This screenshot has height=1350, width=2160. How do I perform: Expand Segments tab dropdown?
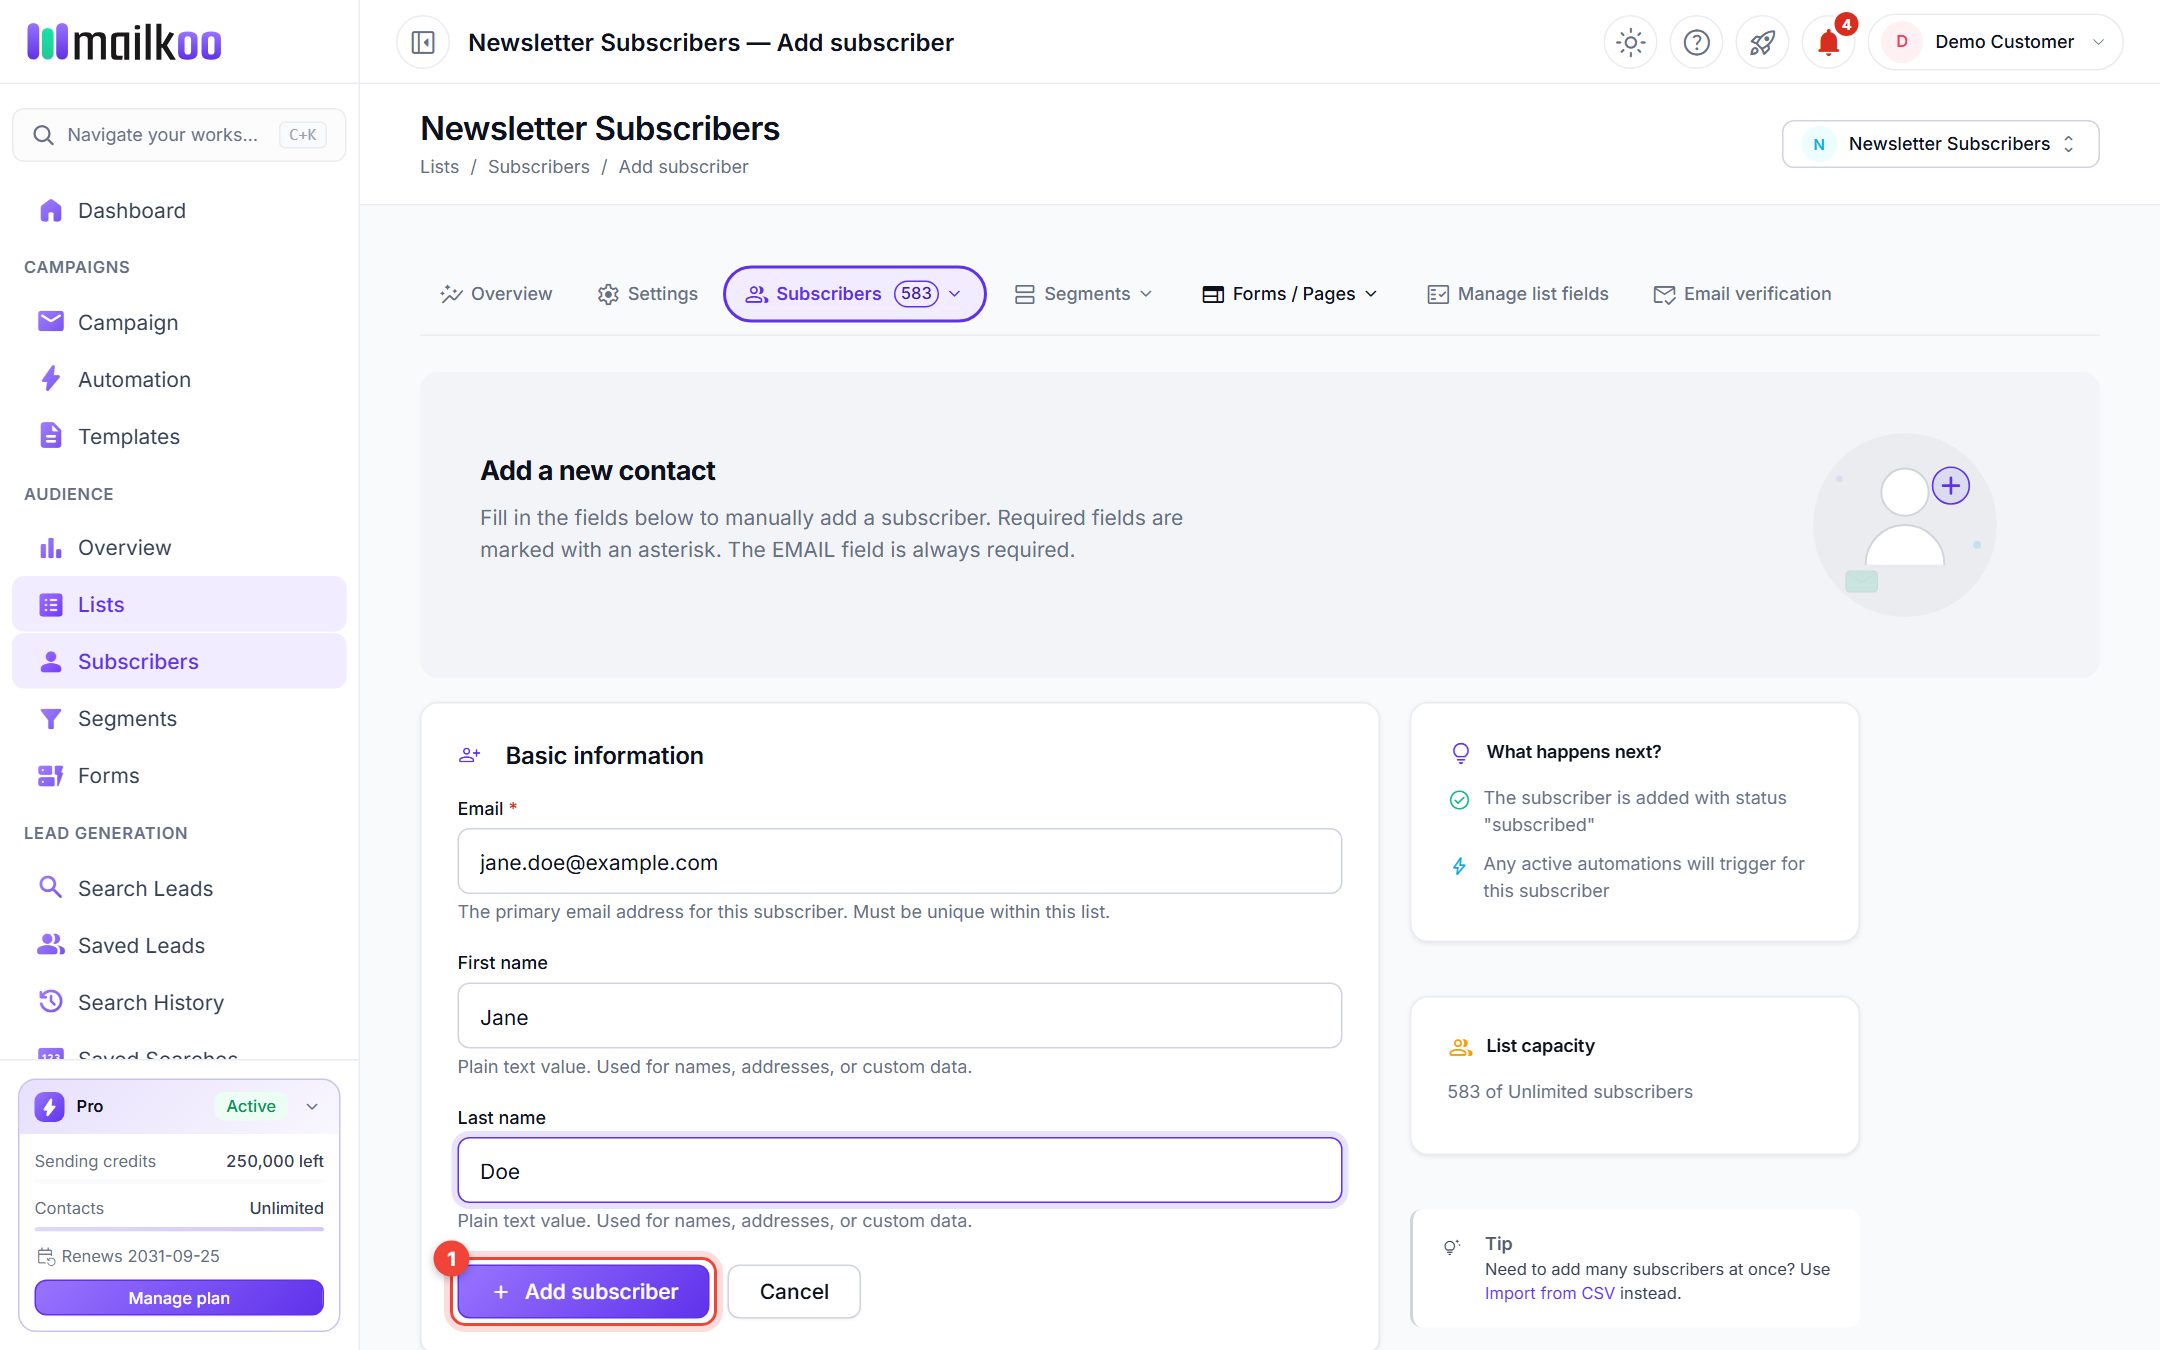click(x=1083, y=294)
